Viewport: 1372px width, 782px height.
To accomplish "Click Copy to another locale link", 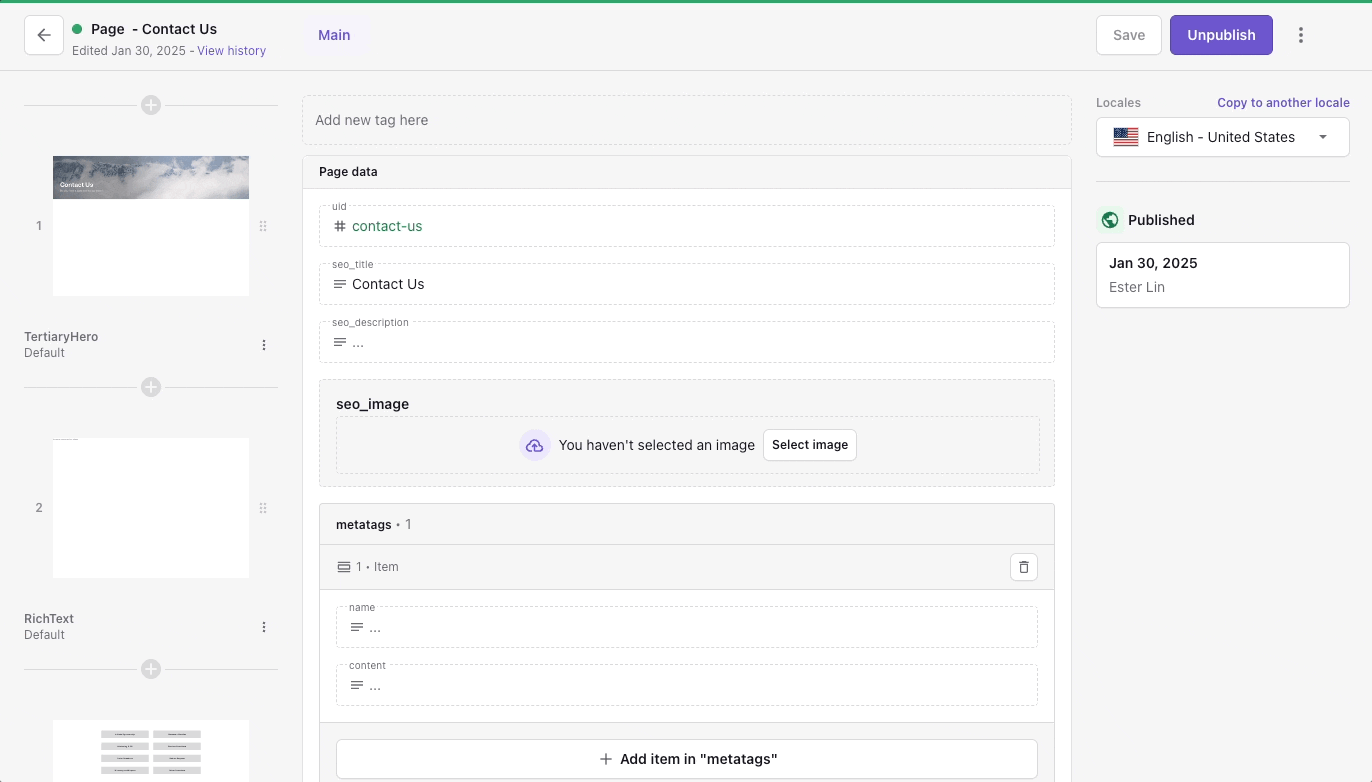I will click(1283, 103).
